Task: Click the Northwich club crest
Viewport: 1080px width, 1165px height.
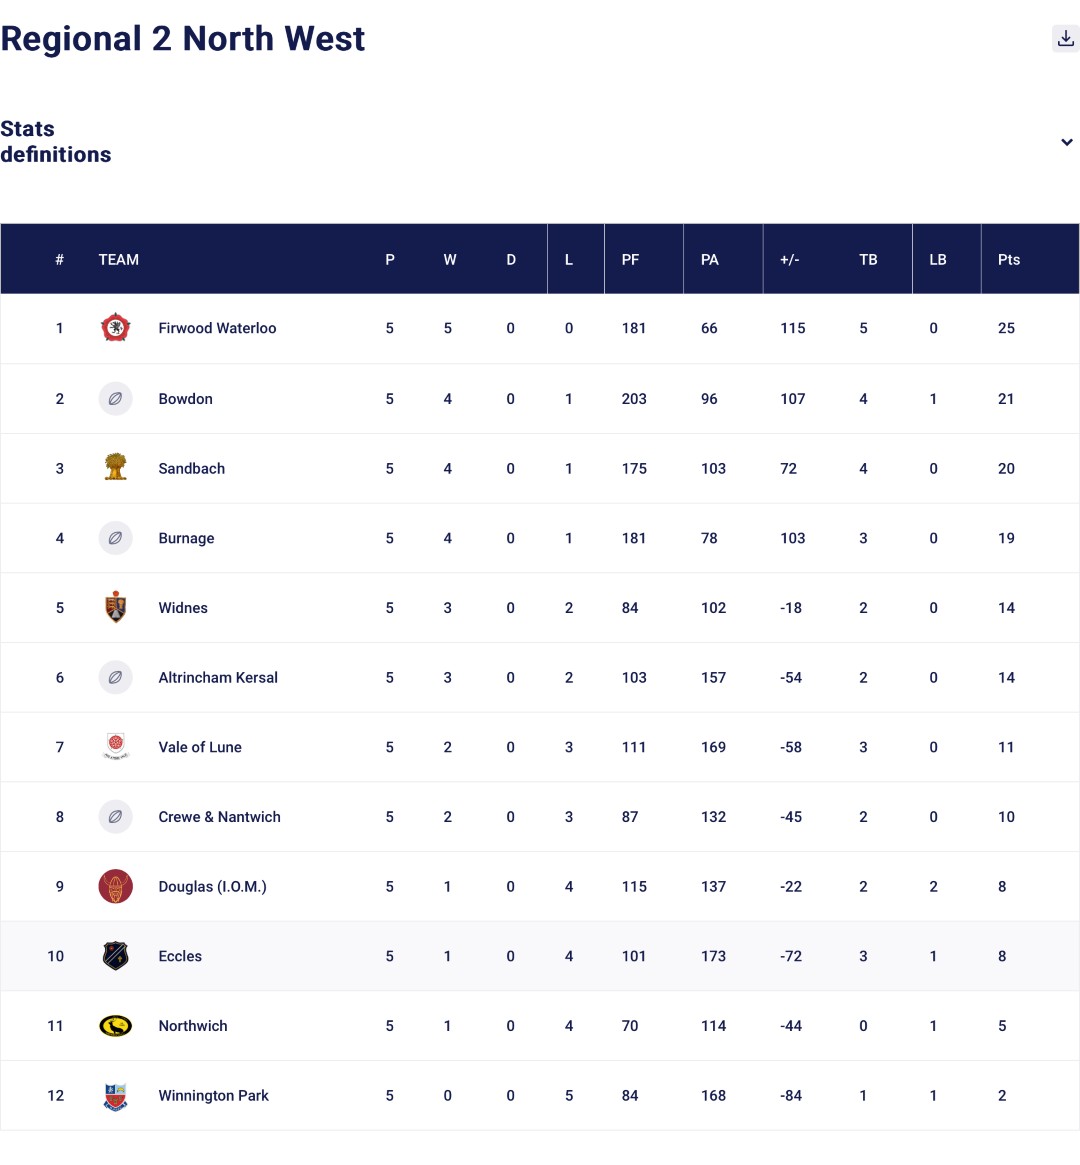Action: (x=116, y=1026)
